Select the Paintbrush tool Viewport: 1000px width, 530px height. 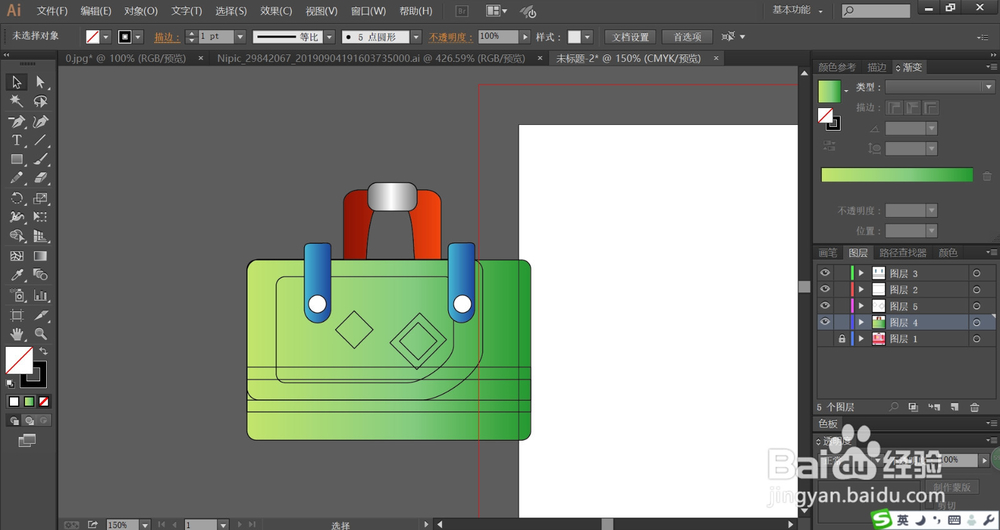(40, 159)
